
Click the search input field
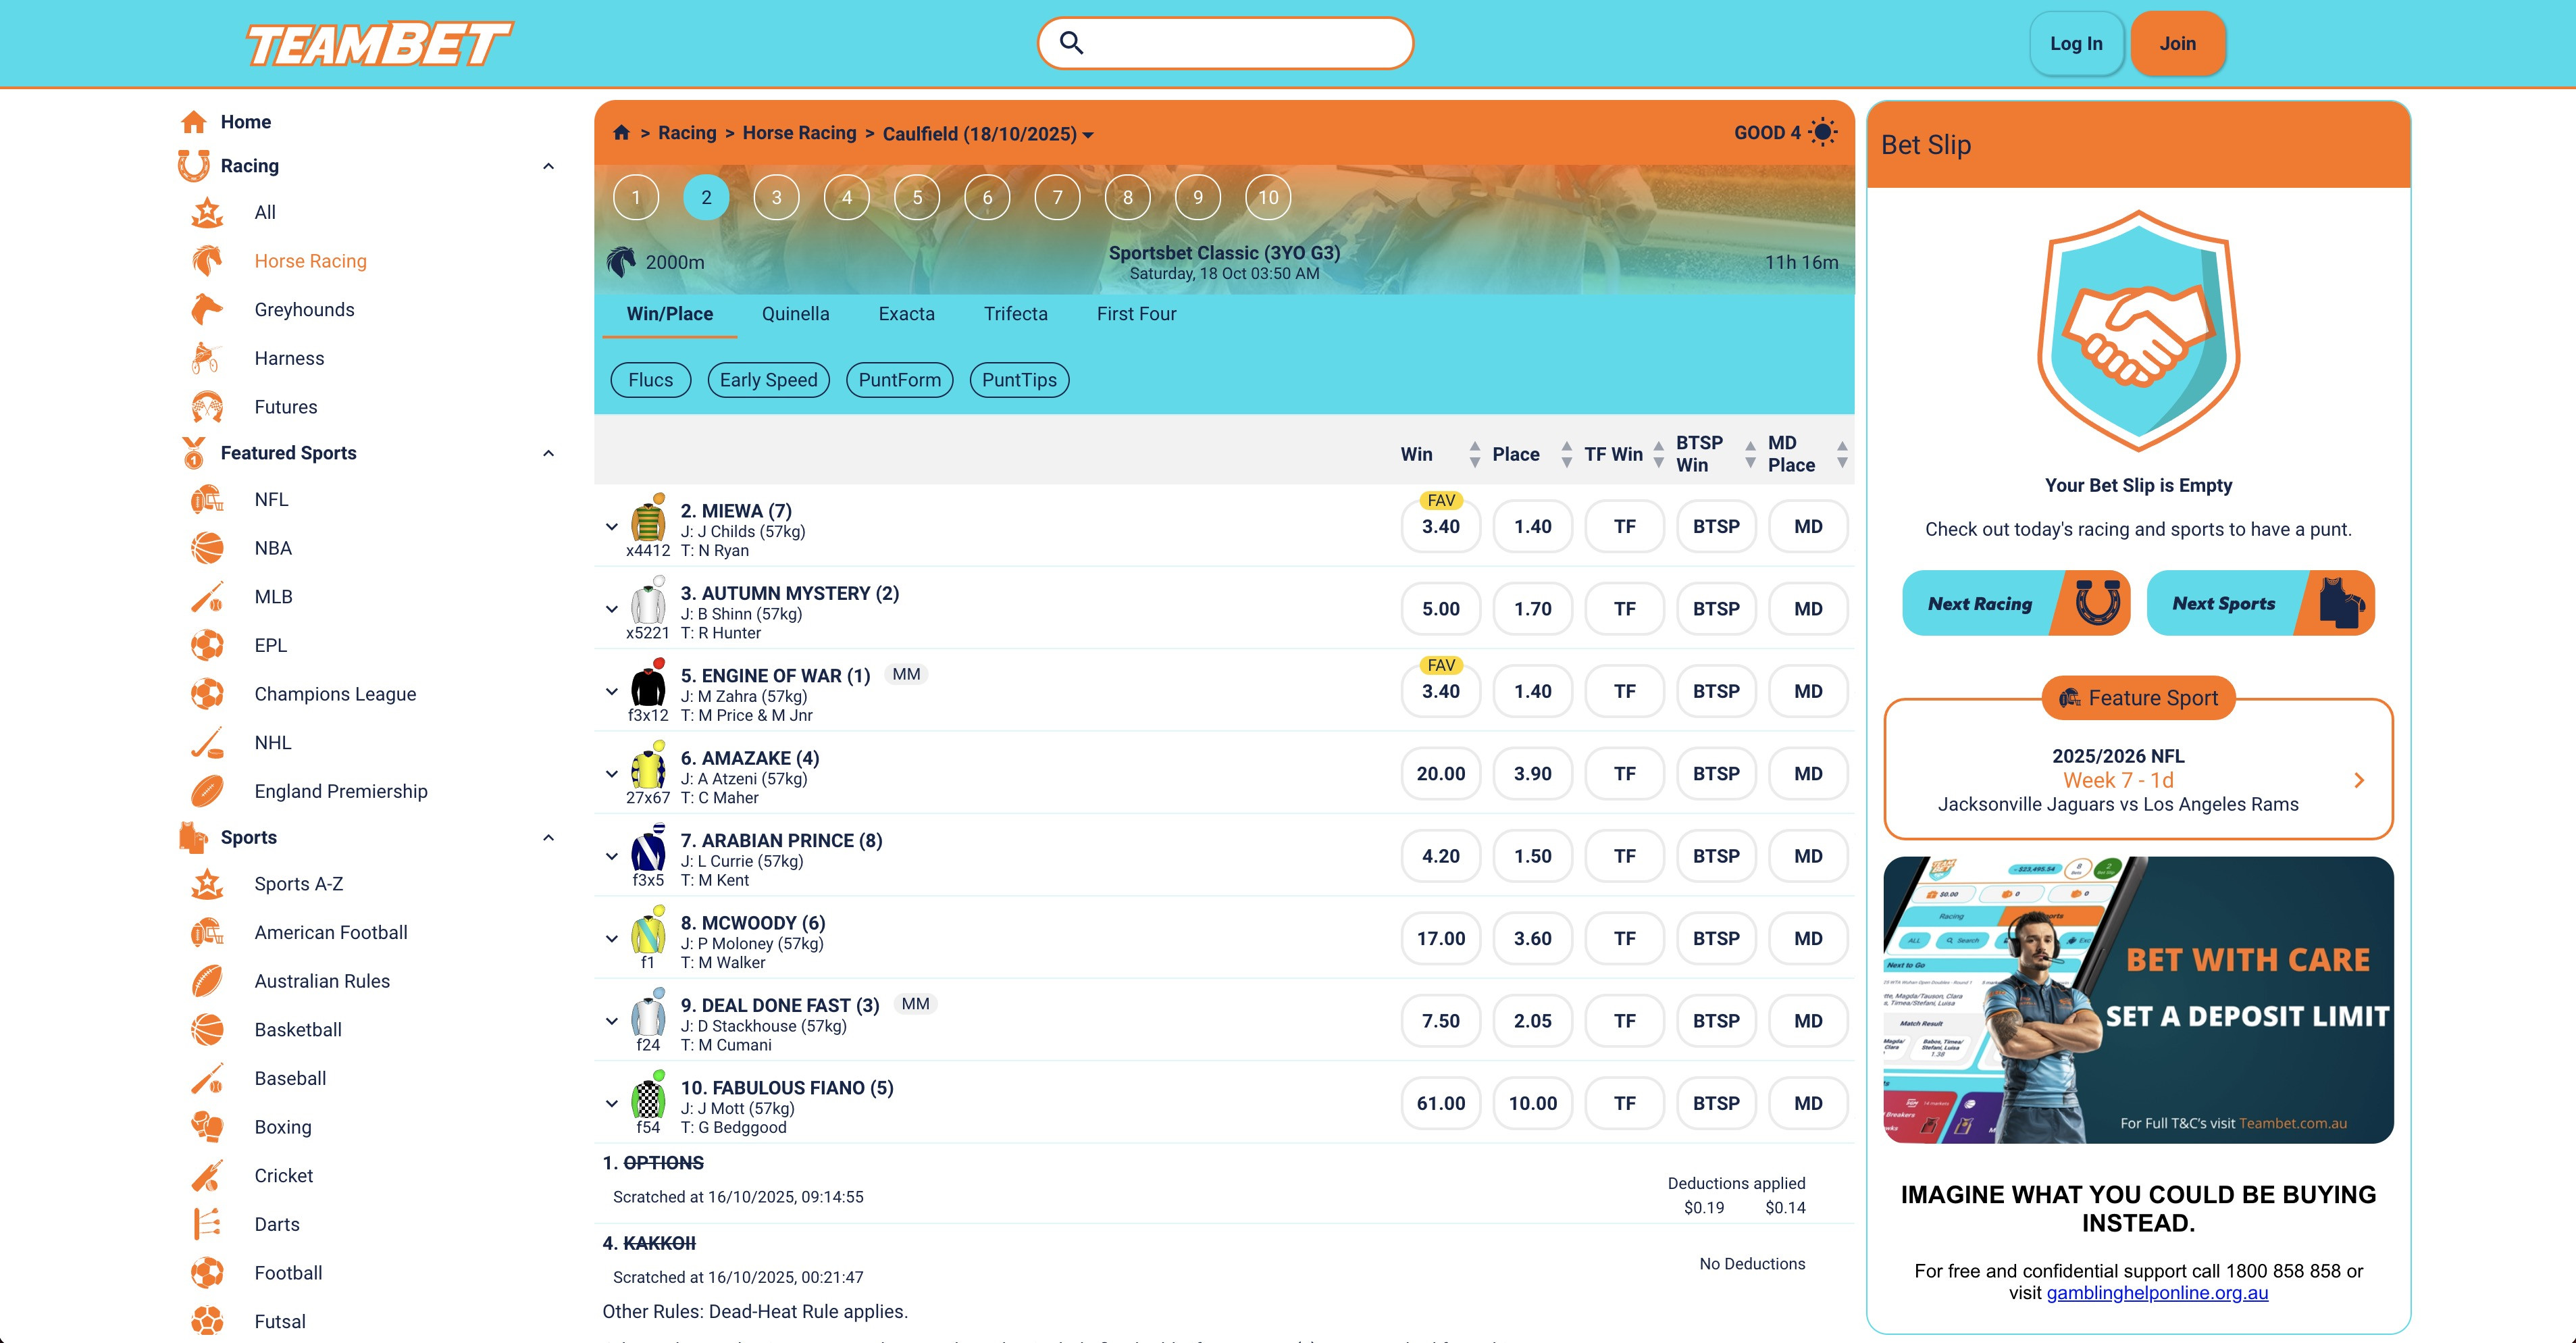[1240, 43]
